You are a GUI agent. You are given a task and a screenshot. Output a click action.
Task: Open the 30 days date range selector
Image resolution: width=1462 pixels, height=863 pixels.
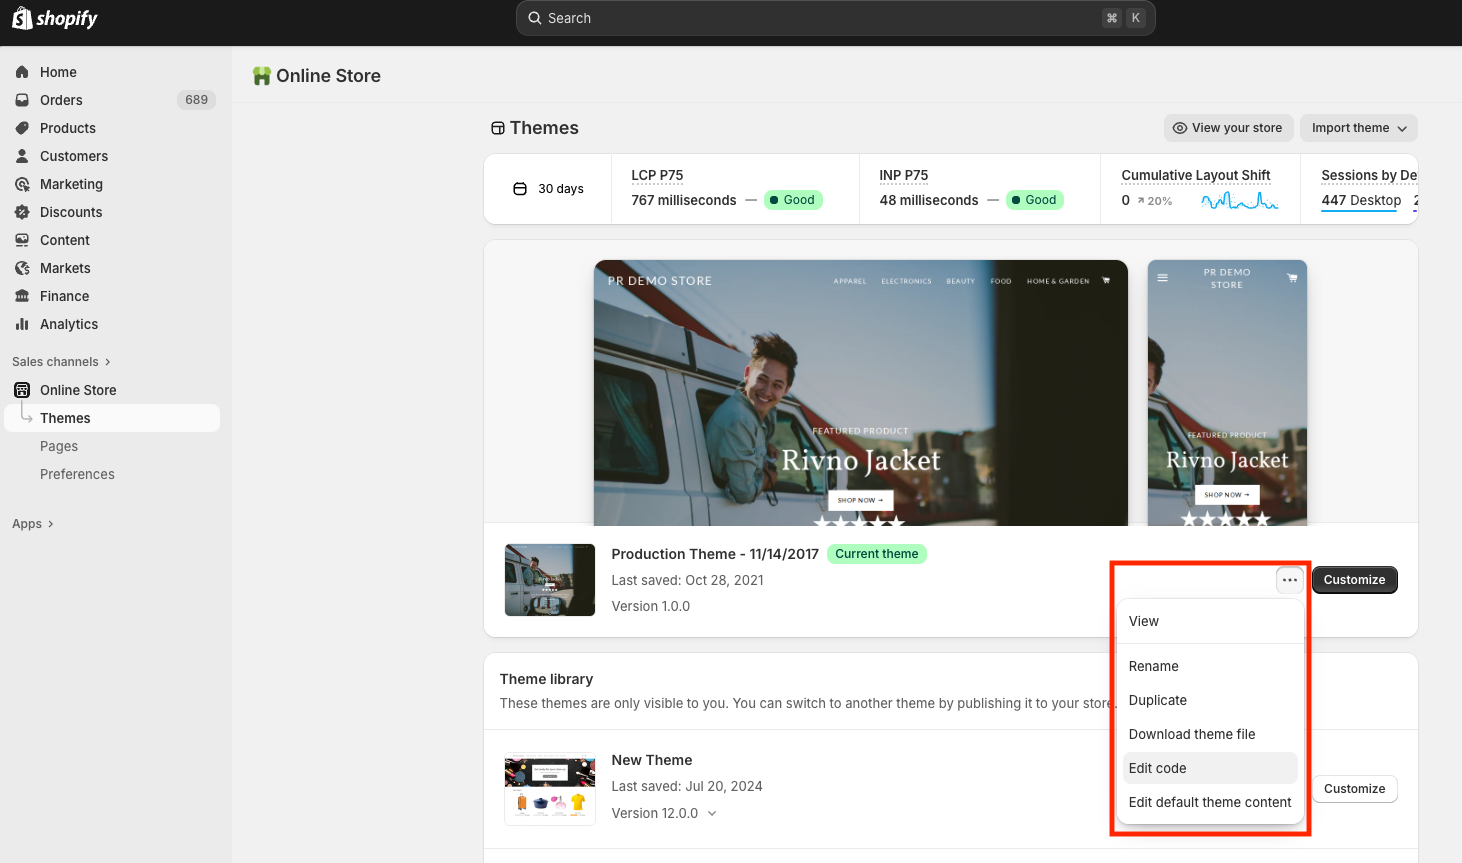pos(548,189)
